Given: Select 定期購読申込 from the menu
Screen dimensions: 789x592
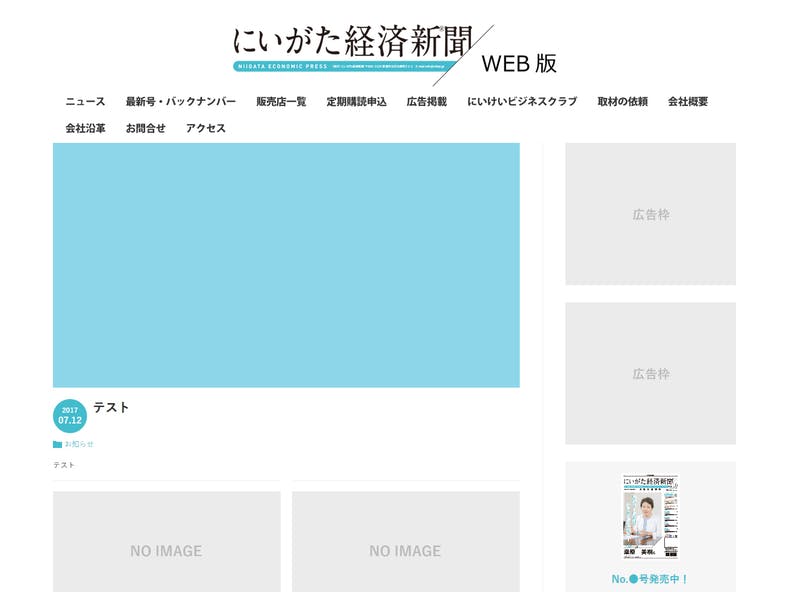Looking at the screenshot, I should pyautogui.click(x=356, y=102).
